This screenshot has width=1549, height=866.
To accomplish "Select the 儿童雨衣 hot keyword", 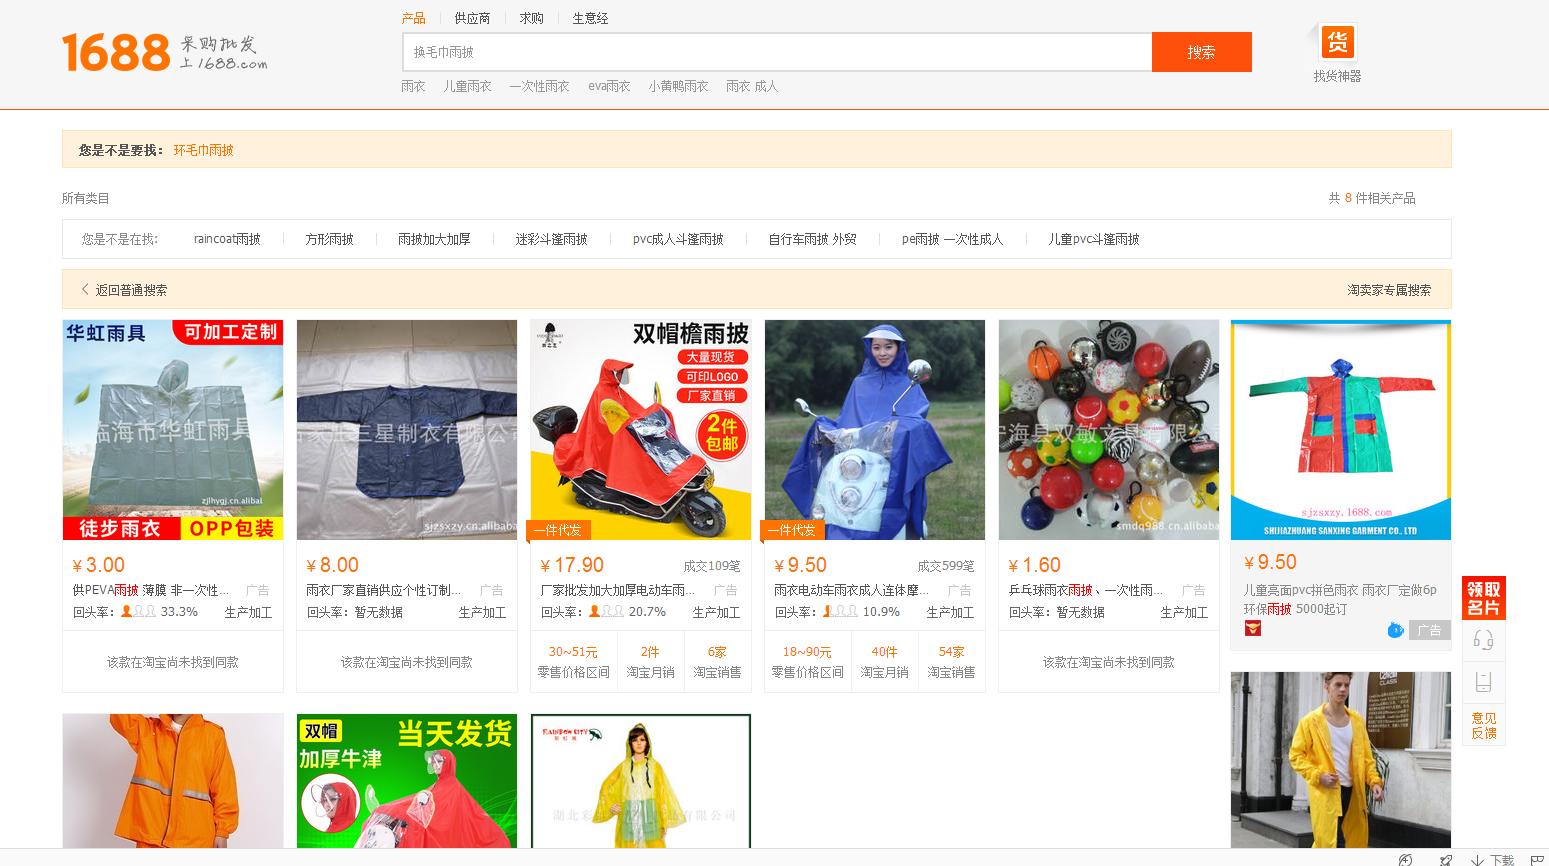I will click(x=467, y=86).
